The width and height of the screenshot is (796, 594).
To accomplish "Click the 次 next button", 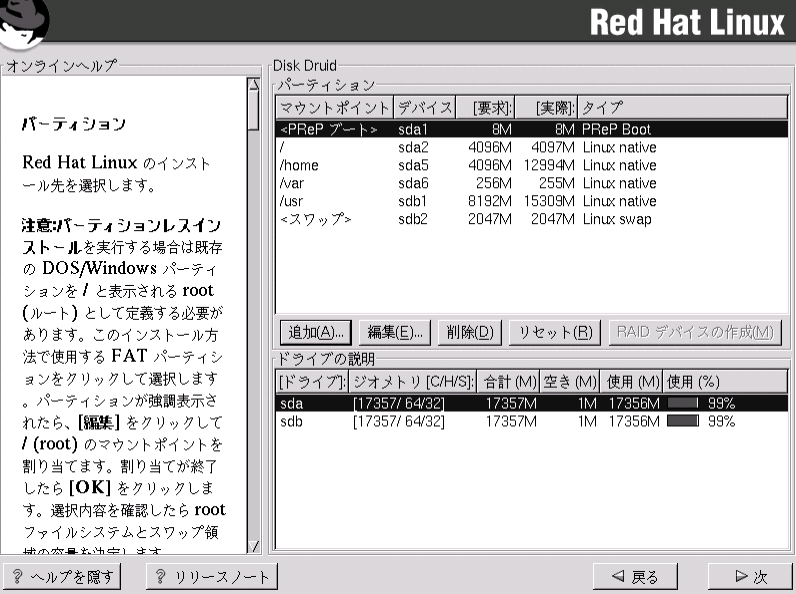I will [x=750, y=576].
